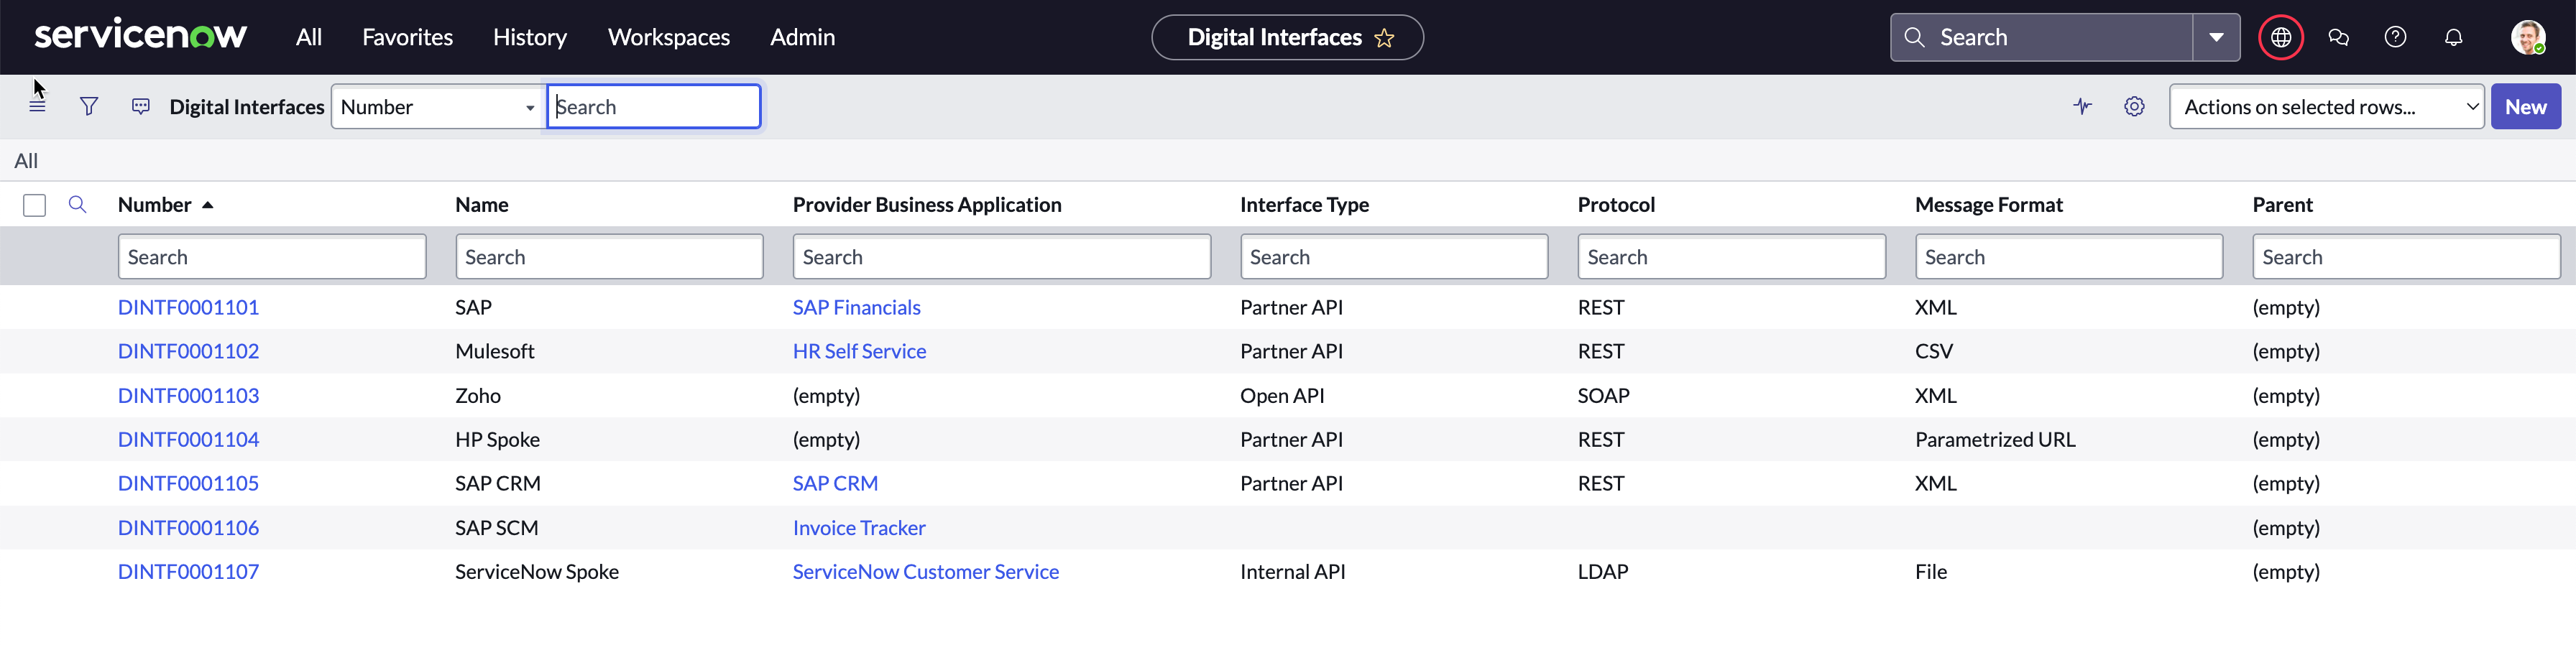Open record DINTF0001107
The image size is (2576, 645).
tap(188, 571)
